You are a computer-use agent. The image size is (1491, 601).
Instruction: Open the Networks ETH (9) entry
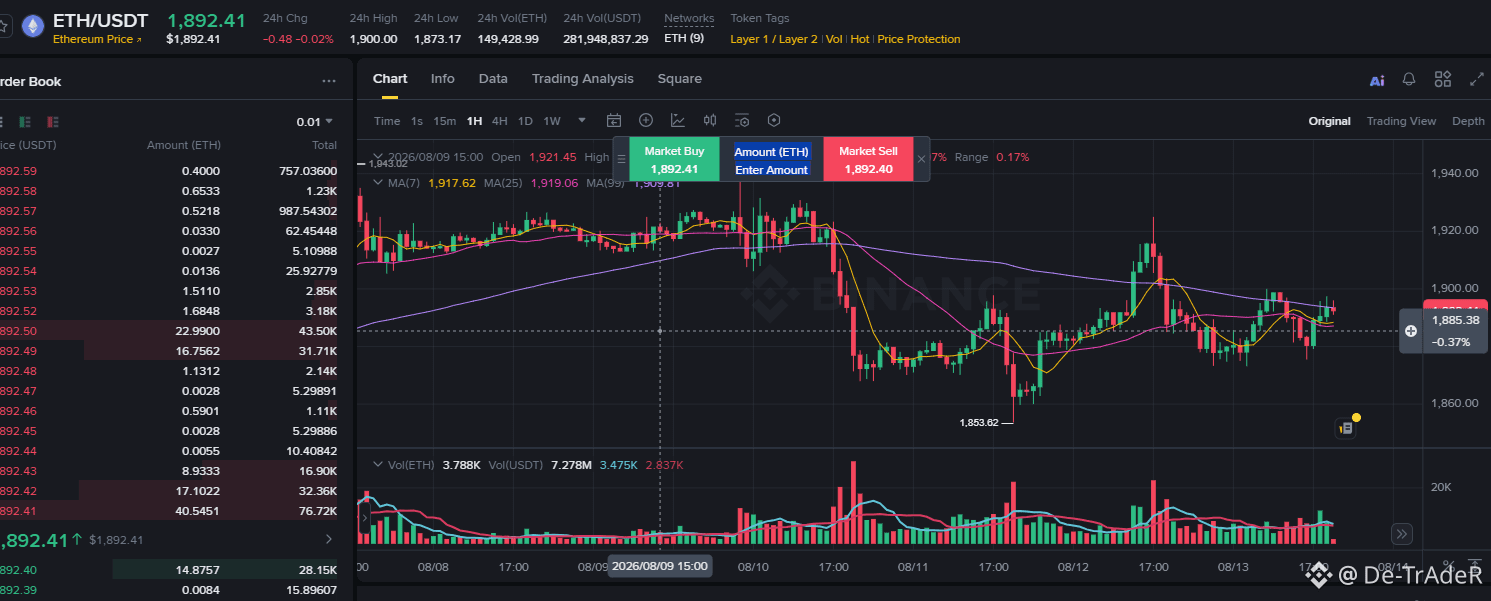click(x=684, y=39)
